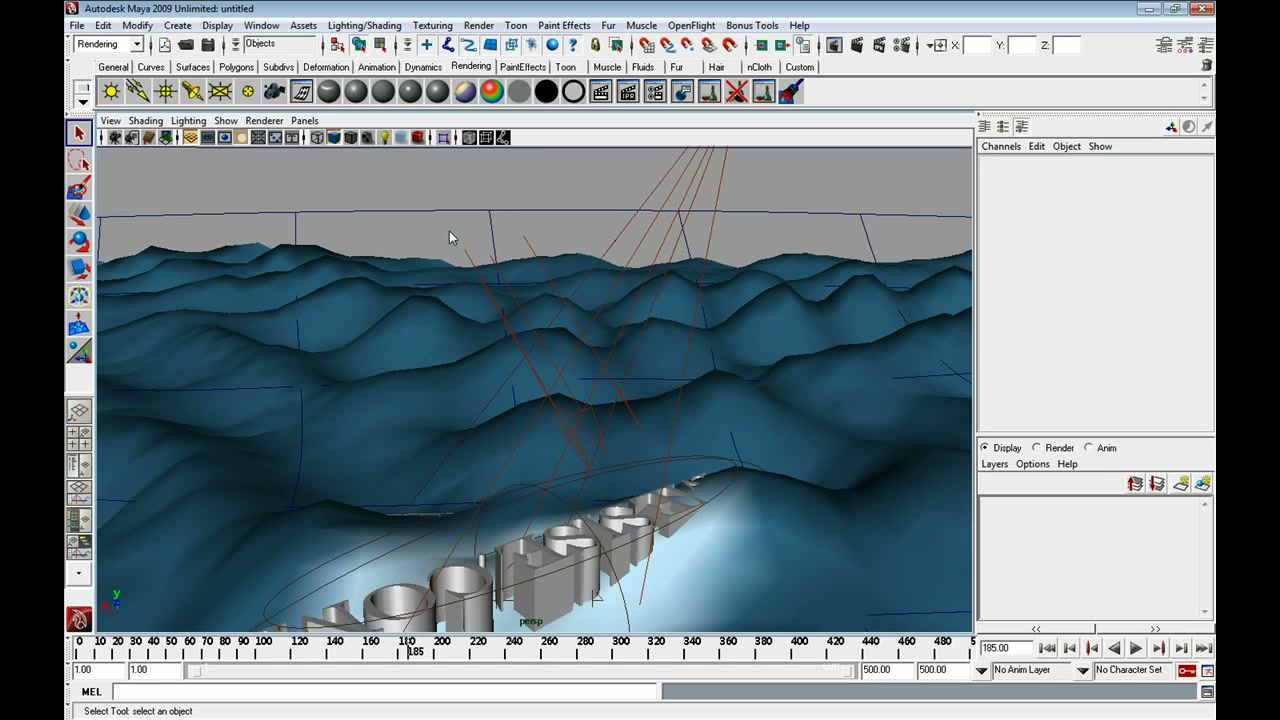Toggle use all lights bulb icon
Screen dimensions: 1280x720
pyautogui.click(x=384, y=138)
